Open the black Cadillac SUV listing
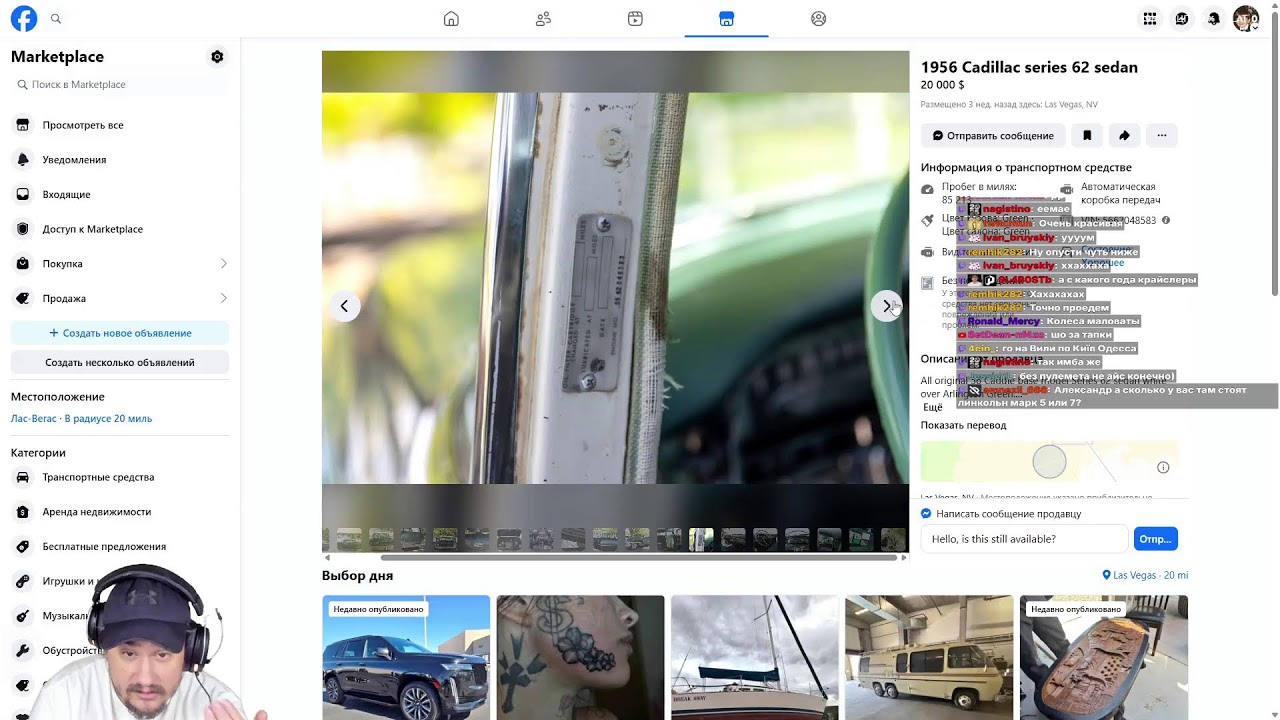Viewport: 1280px width, 720px height. click(406, 657)
